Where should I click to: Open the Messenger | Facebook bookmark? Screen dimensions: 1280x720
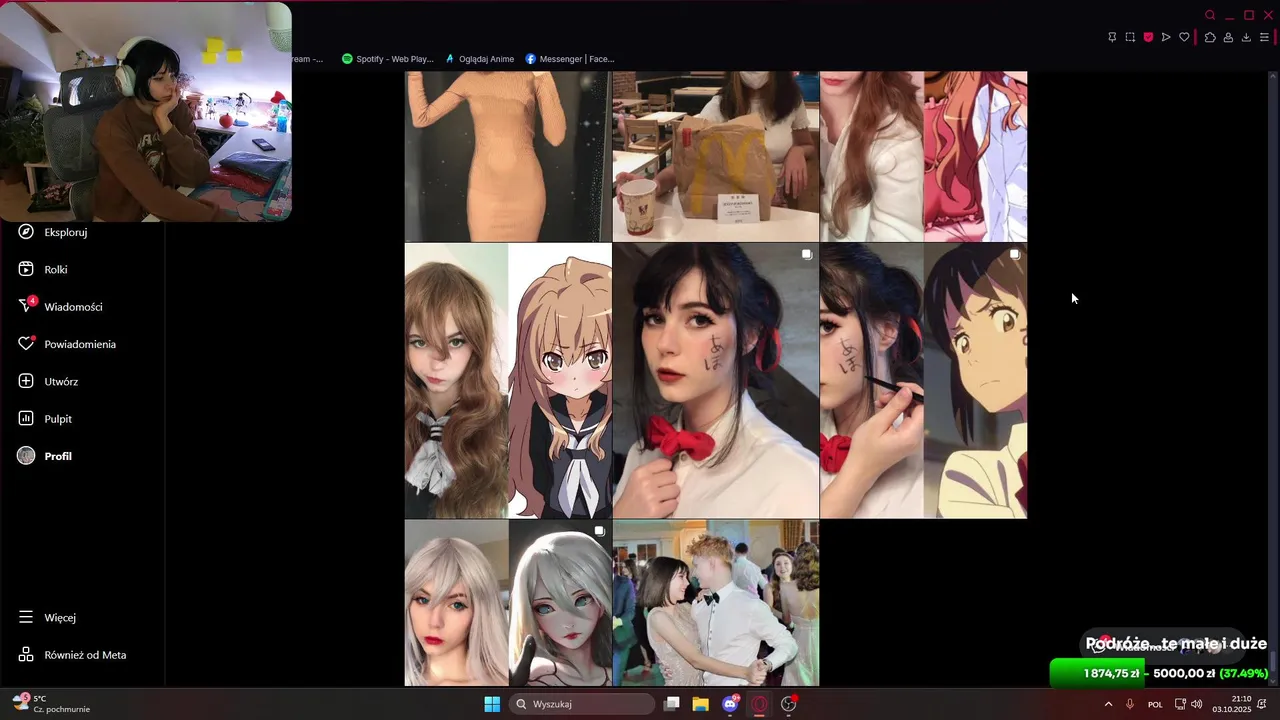pos(569,59)
